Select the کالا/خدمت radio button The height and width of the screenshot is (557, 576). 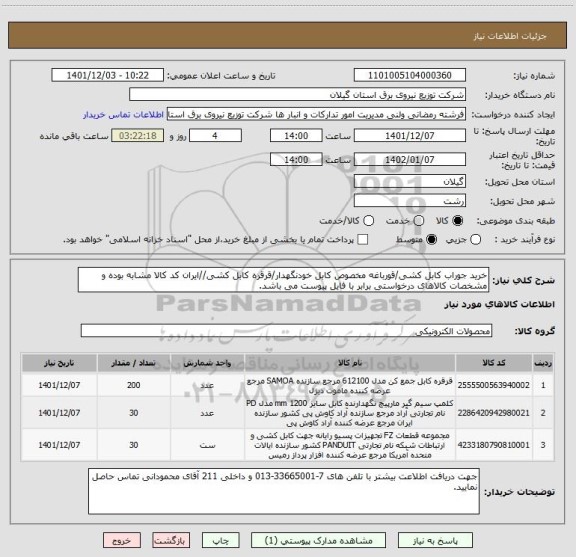(368, 221)
